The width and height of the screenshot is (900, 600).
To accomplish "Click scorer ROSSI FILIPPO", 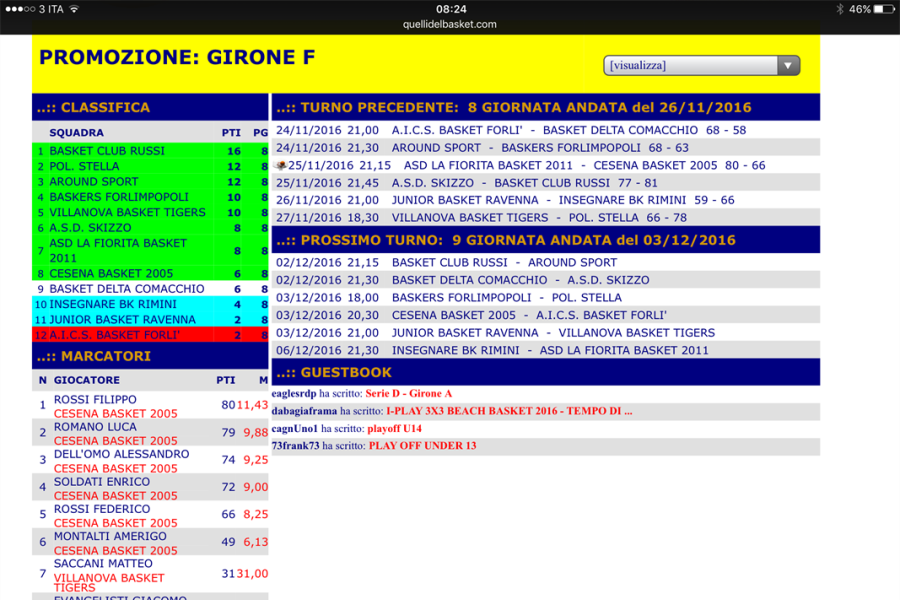I will pyautogui.click(x=95, y=399).
